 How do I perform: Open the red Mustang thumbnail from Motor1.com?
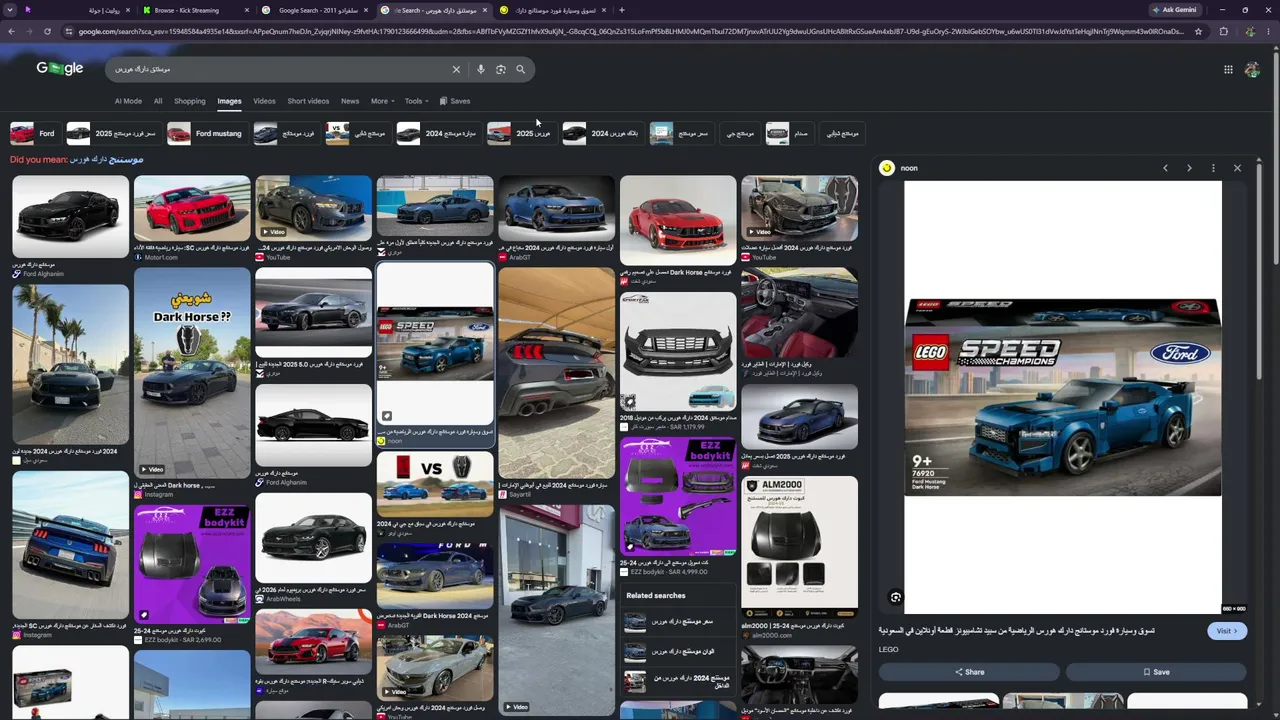click(192, 208)
